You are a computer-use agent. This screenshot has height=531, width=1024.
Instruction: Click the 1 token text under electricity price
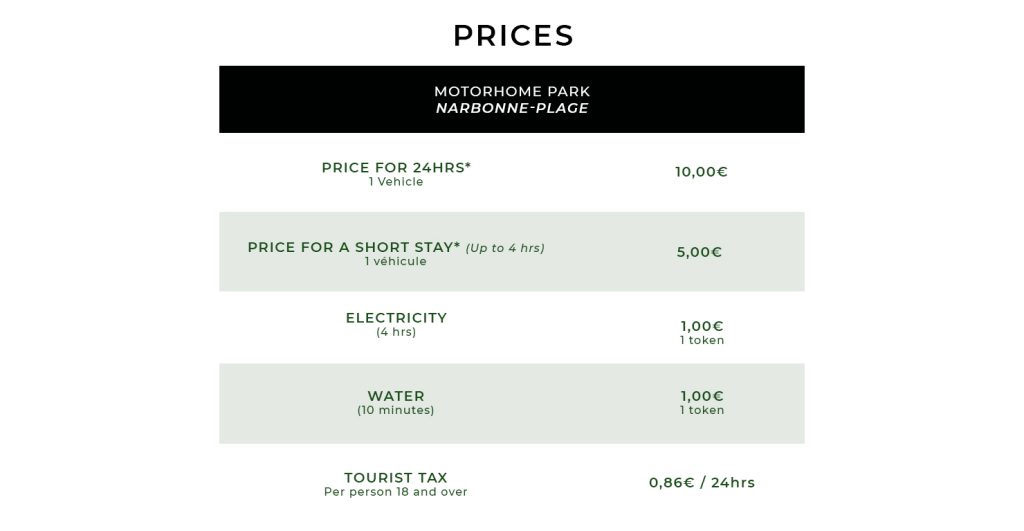(702, 340)
